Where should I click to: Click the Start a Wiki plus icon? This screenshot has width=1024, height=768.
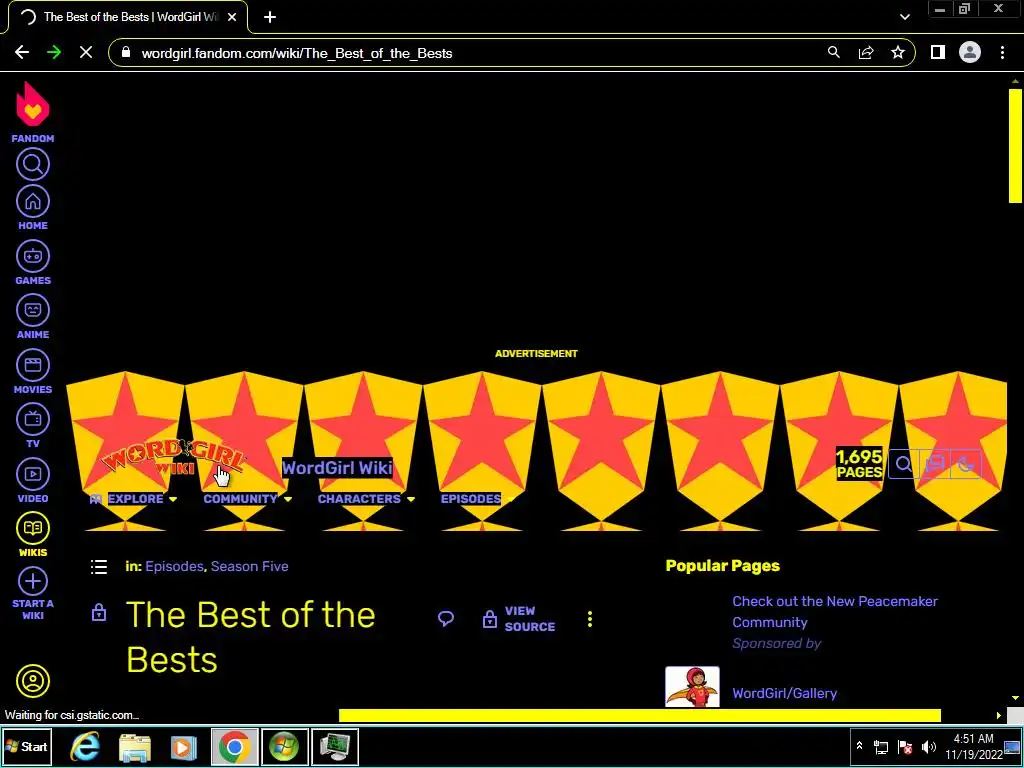tap(33, 581)
